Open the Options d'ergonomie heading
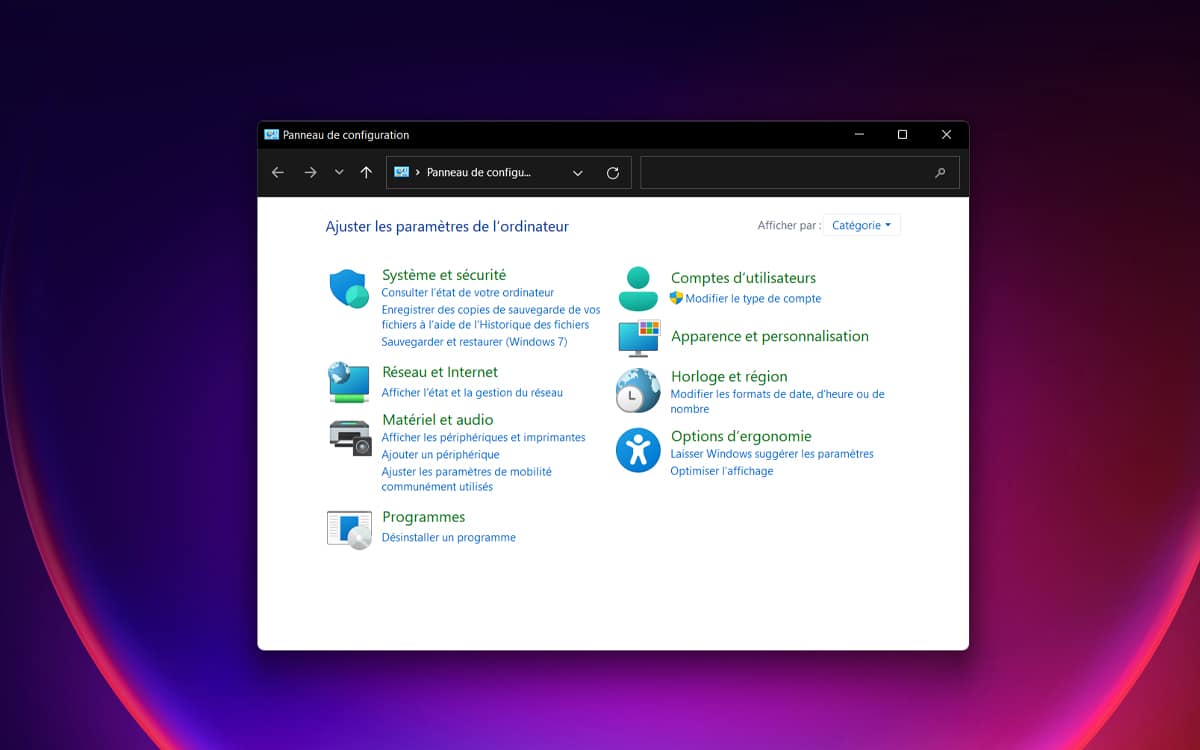 point(741,436)
